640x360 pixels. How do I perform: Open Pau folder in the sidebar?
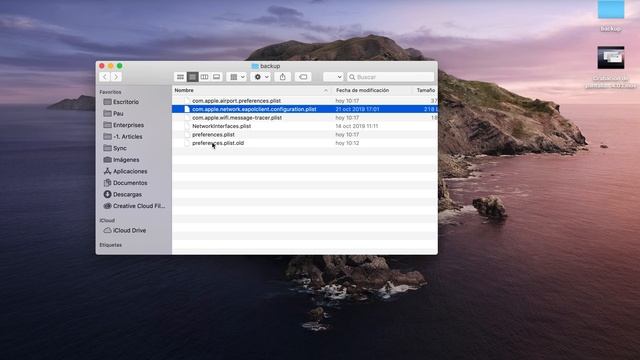(x=118, y=113)
